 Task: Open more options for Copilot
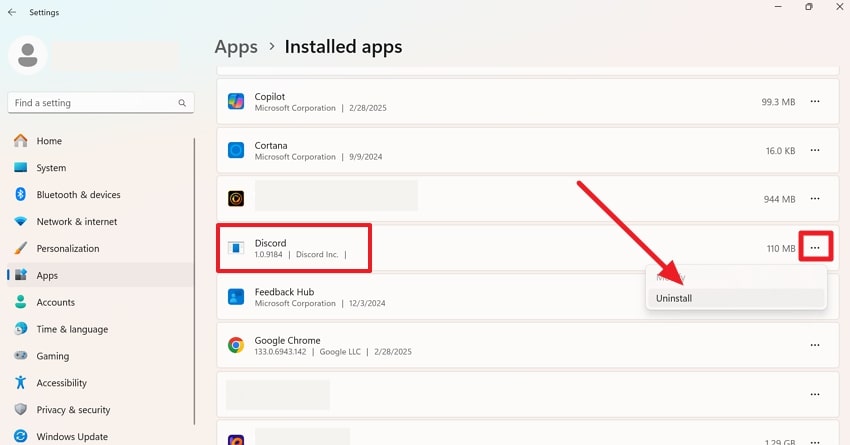point(815,101)
